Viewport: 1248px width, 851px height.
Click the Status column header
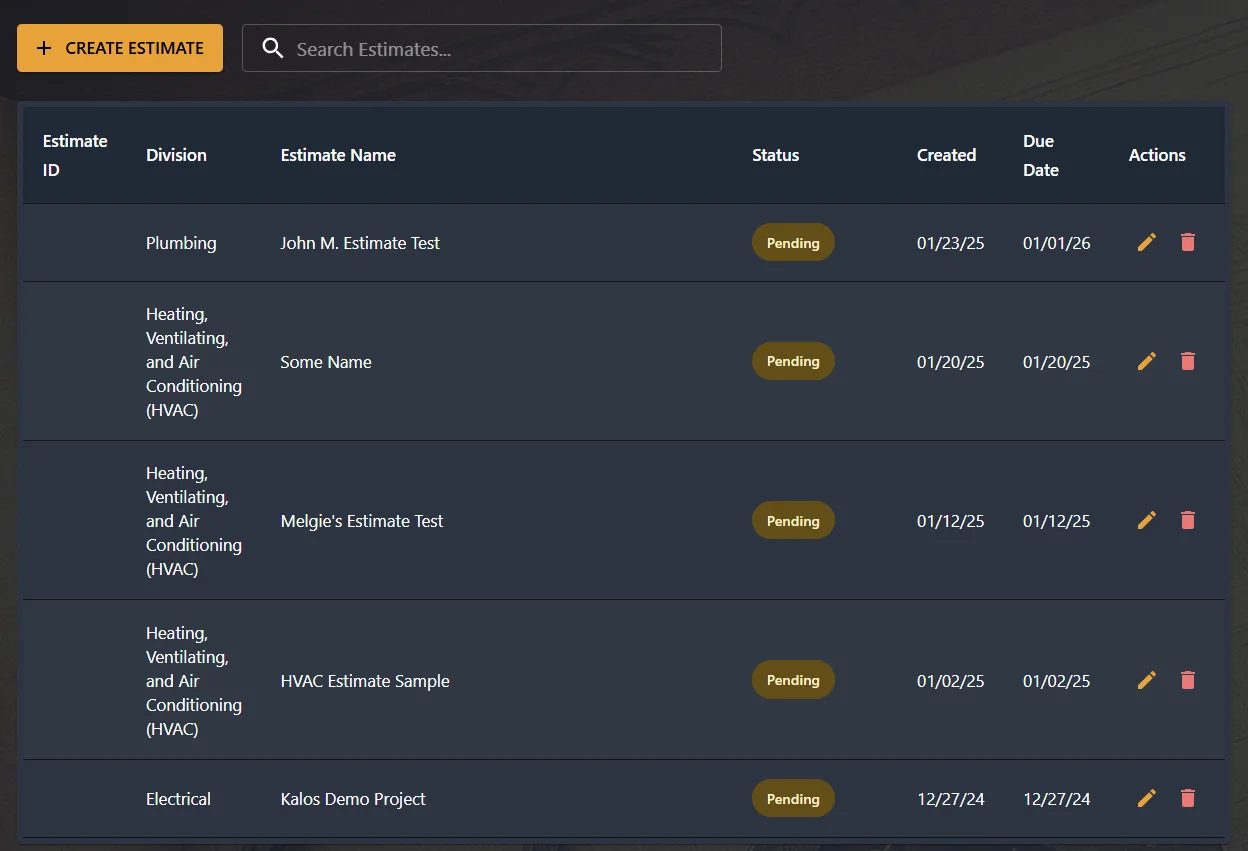(x=775, y=155)
